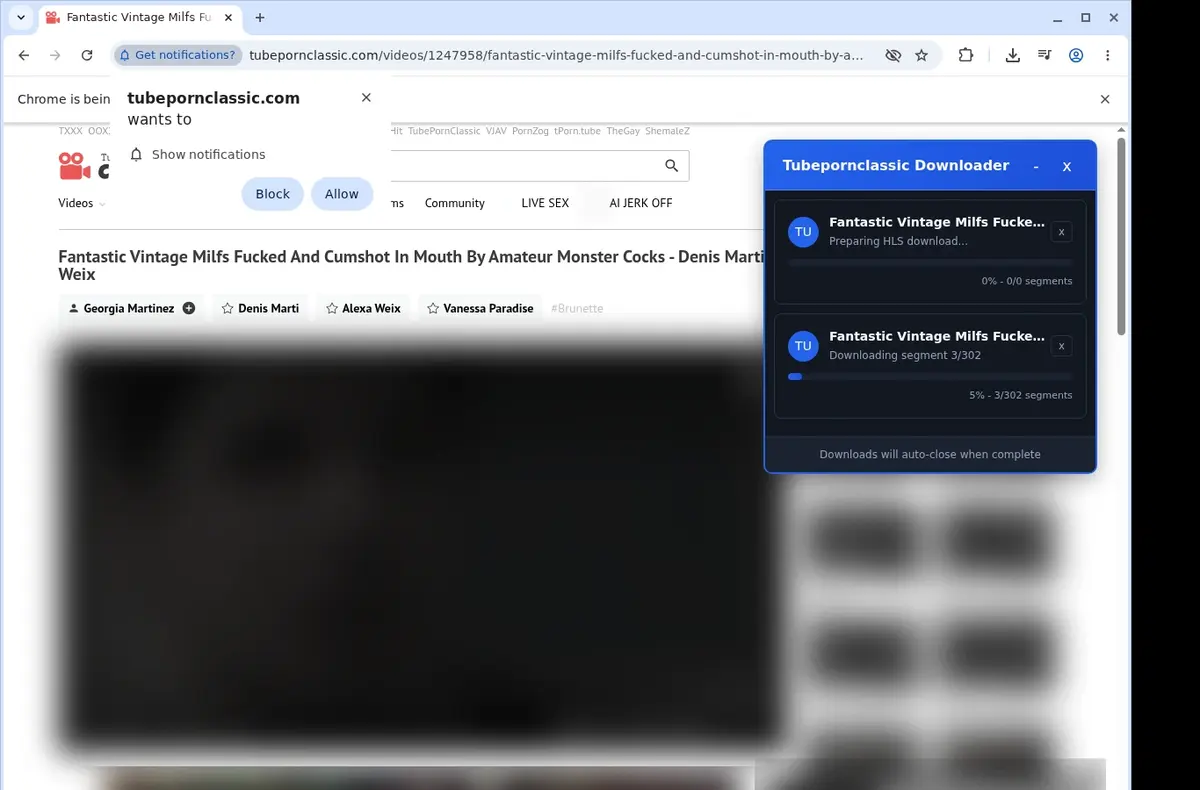Open the third-party cookies eye icon

[893, 56]
